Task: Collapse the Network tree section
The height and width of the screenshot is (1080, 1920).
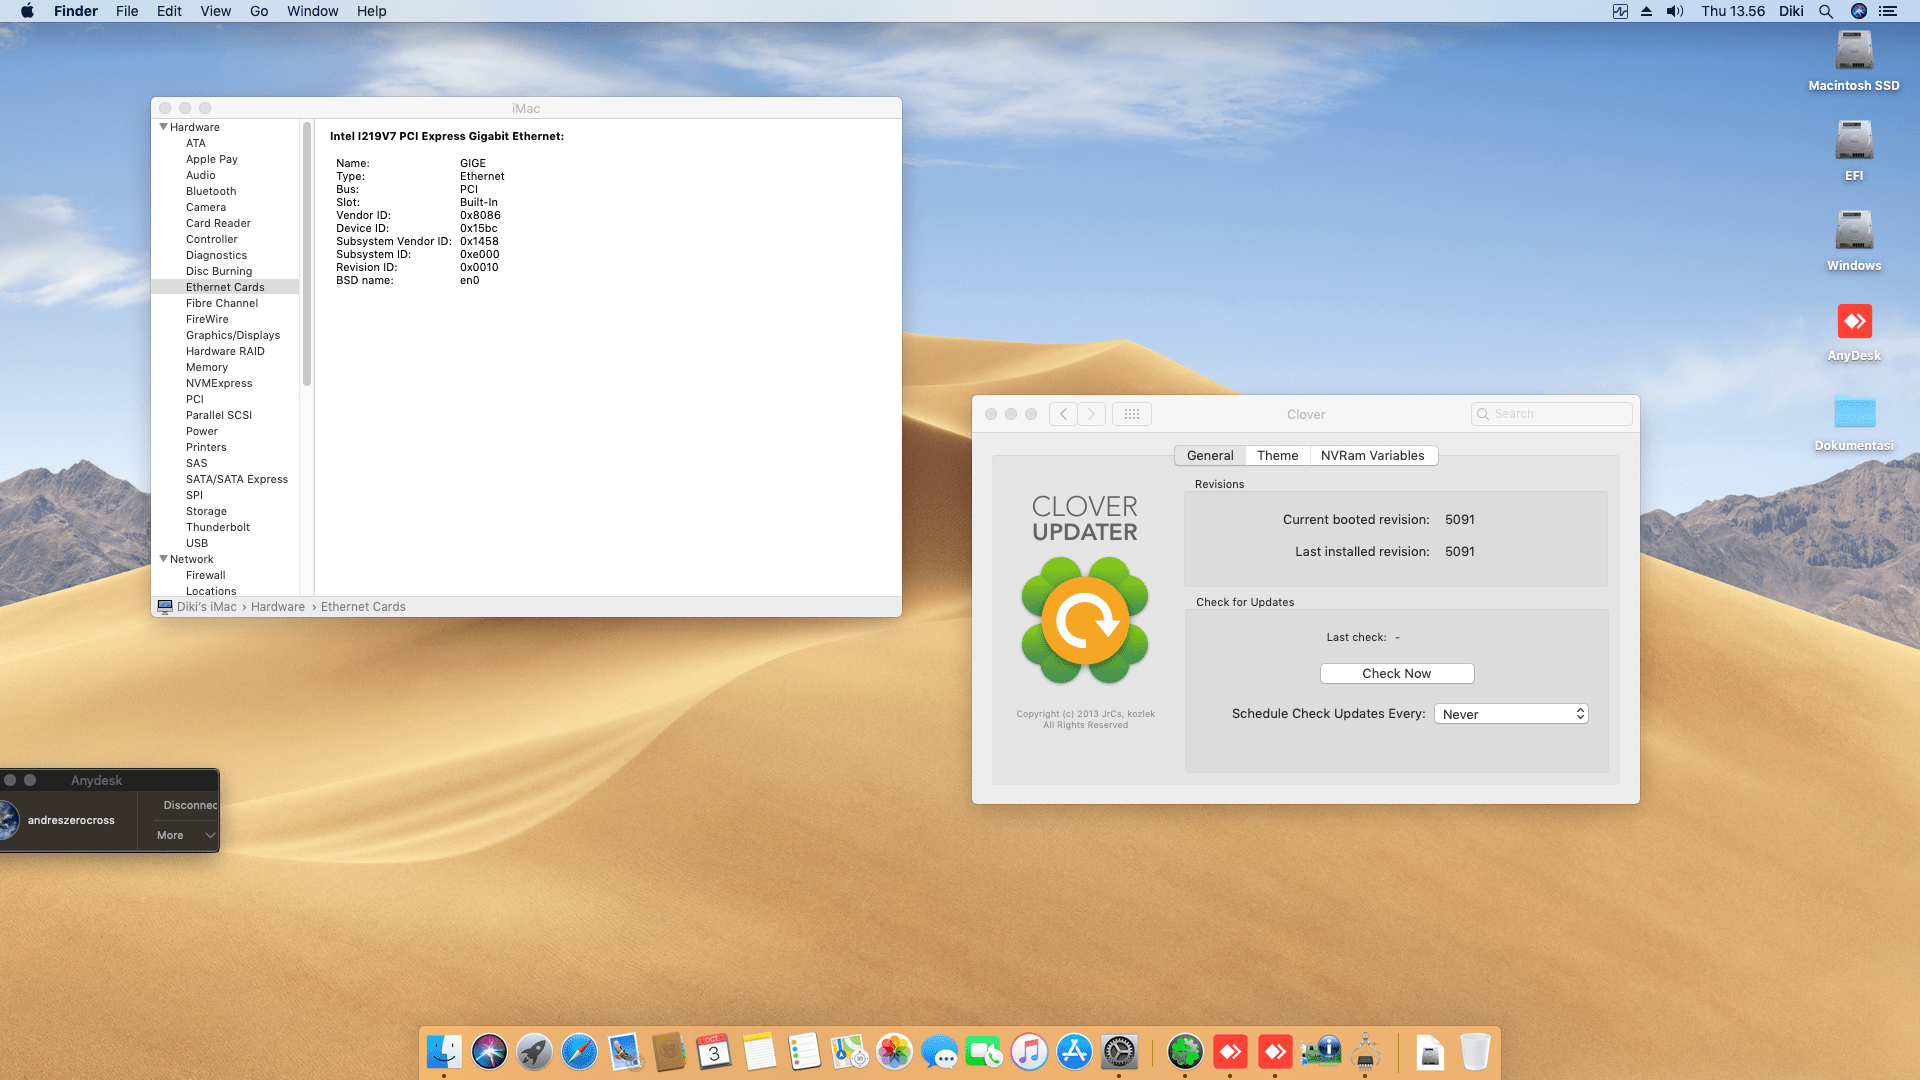Action: point(164,559)
